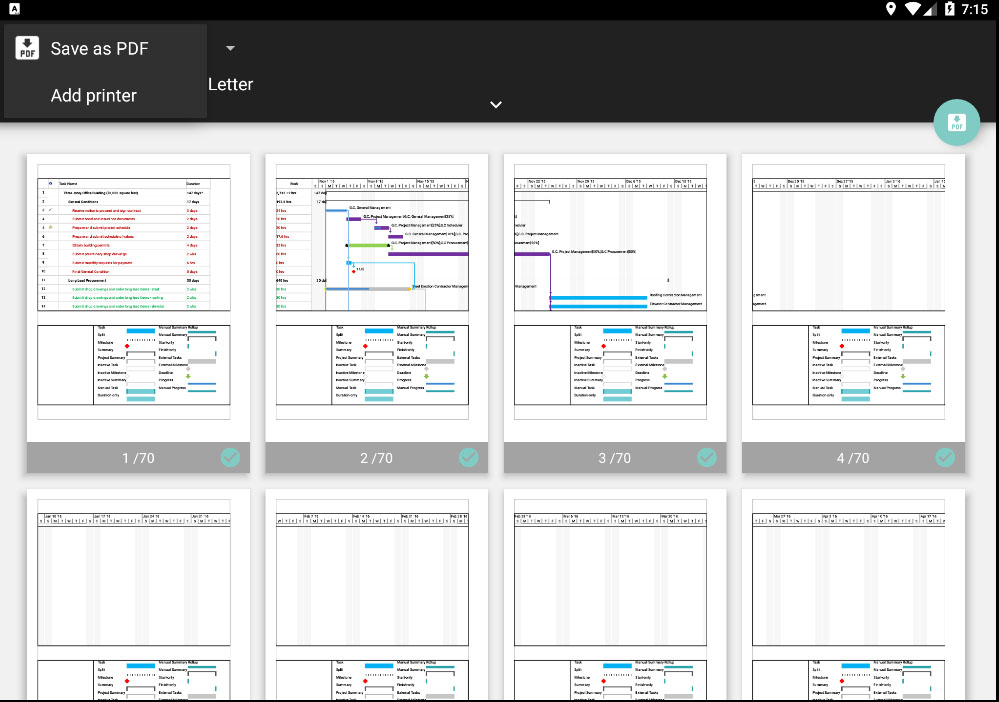
Task: Select Add printer from the list
Action: pyautogui.click(x=105, y=95)
